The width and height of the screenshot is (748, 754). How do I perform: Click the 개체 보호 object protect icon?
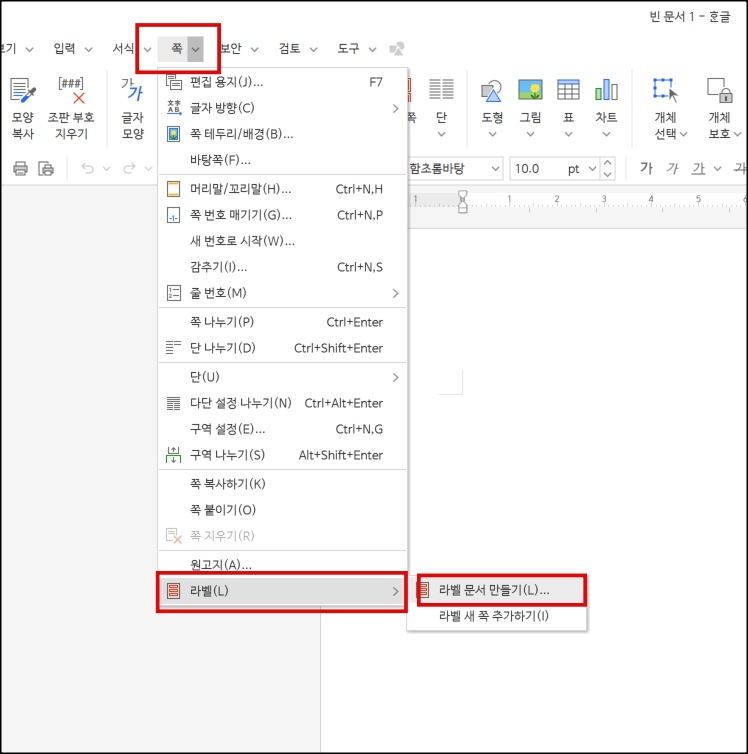(720, 90)
